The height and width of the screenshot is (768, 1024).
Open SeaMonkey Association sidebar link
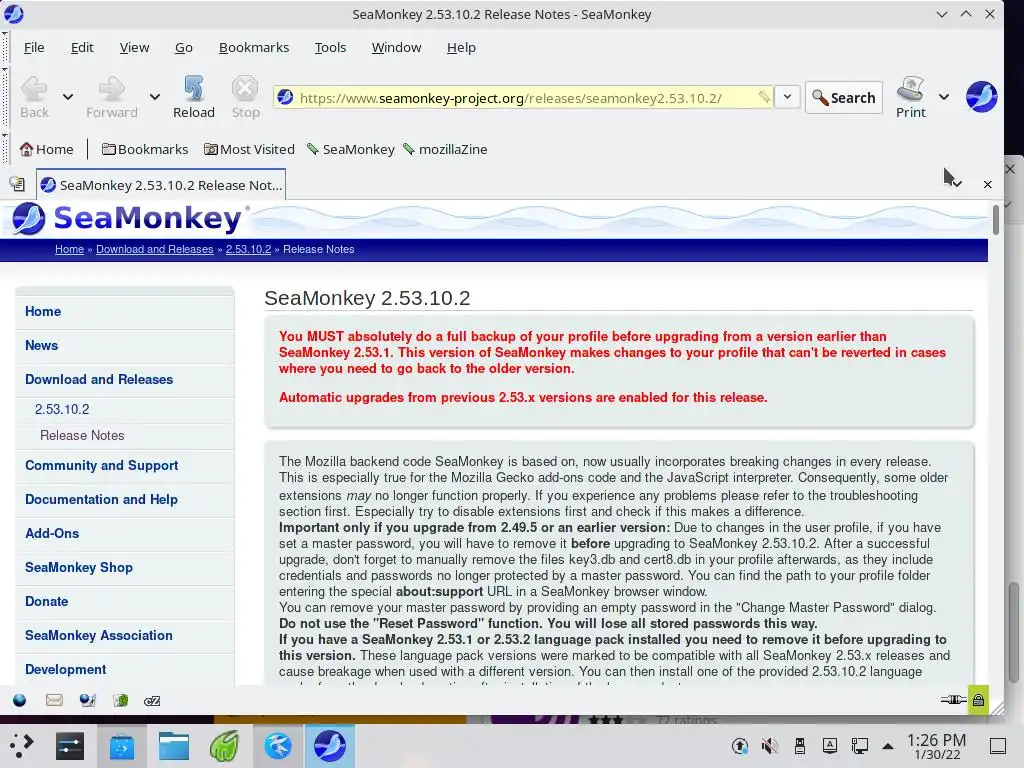click(x=99, y=635)
